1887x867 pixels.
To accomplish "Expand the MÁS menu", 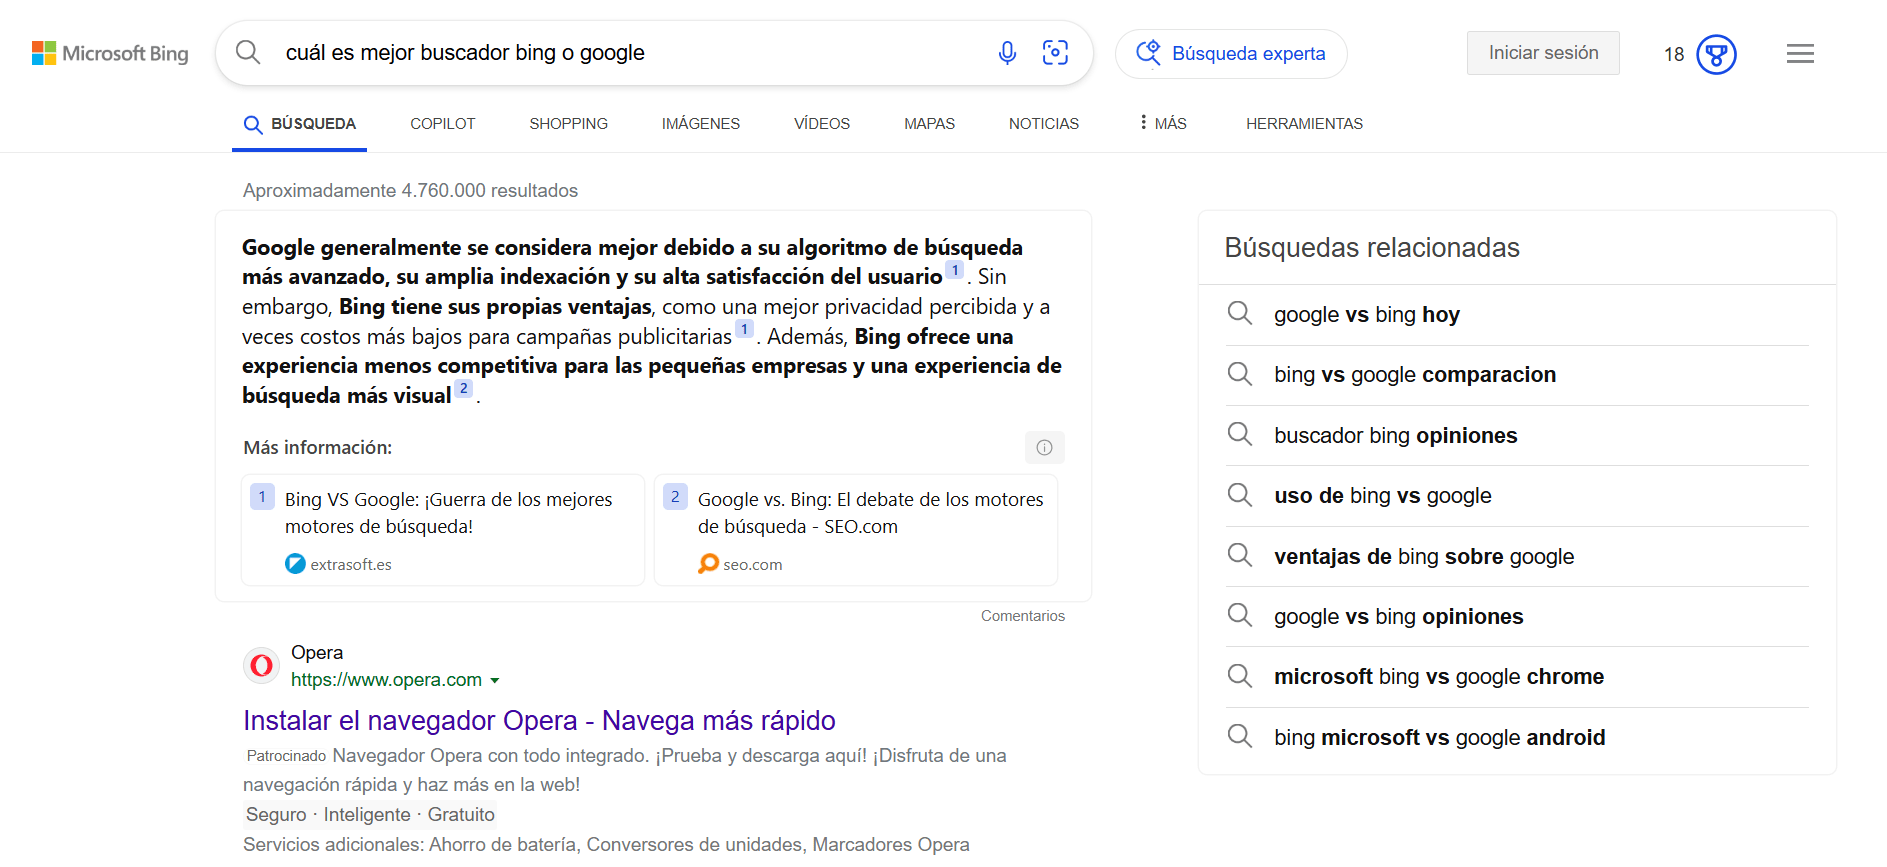I will pyautogui.click(x=1163, y=123).
